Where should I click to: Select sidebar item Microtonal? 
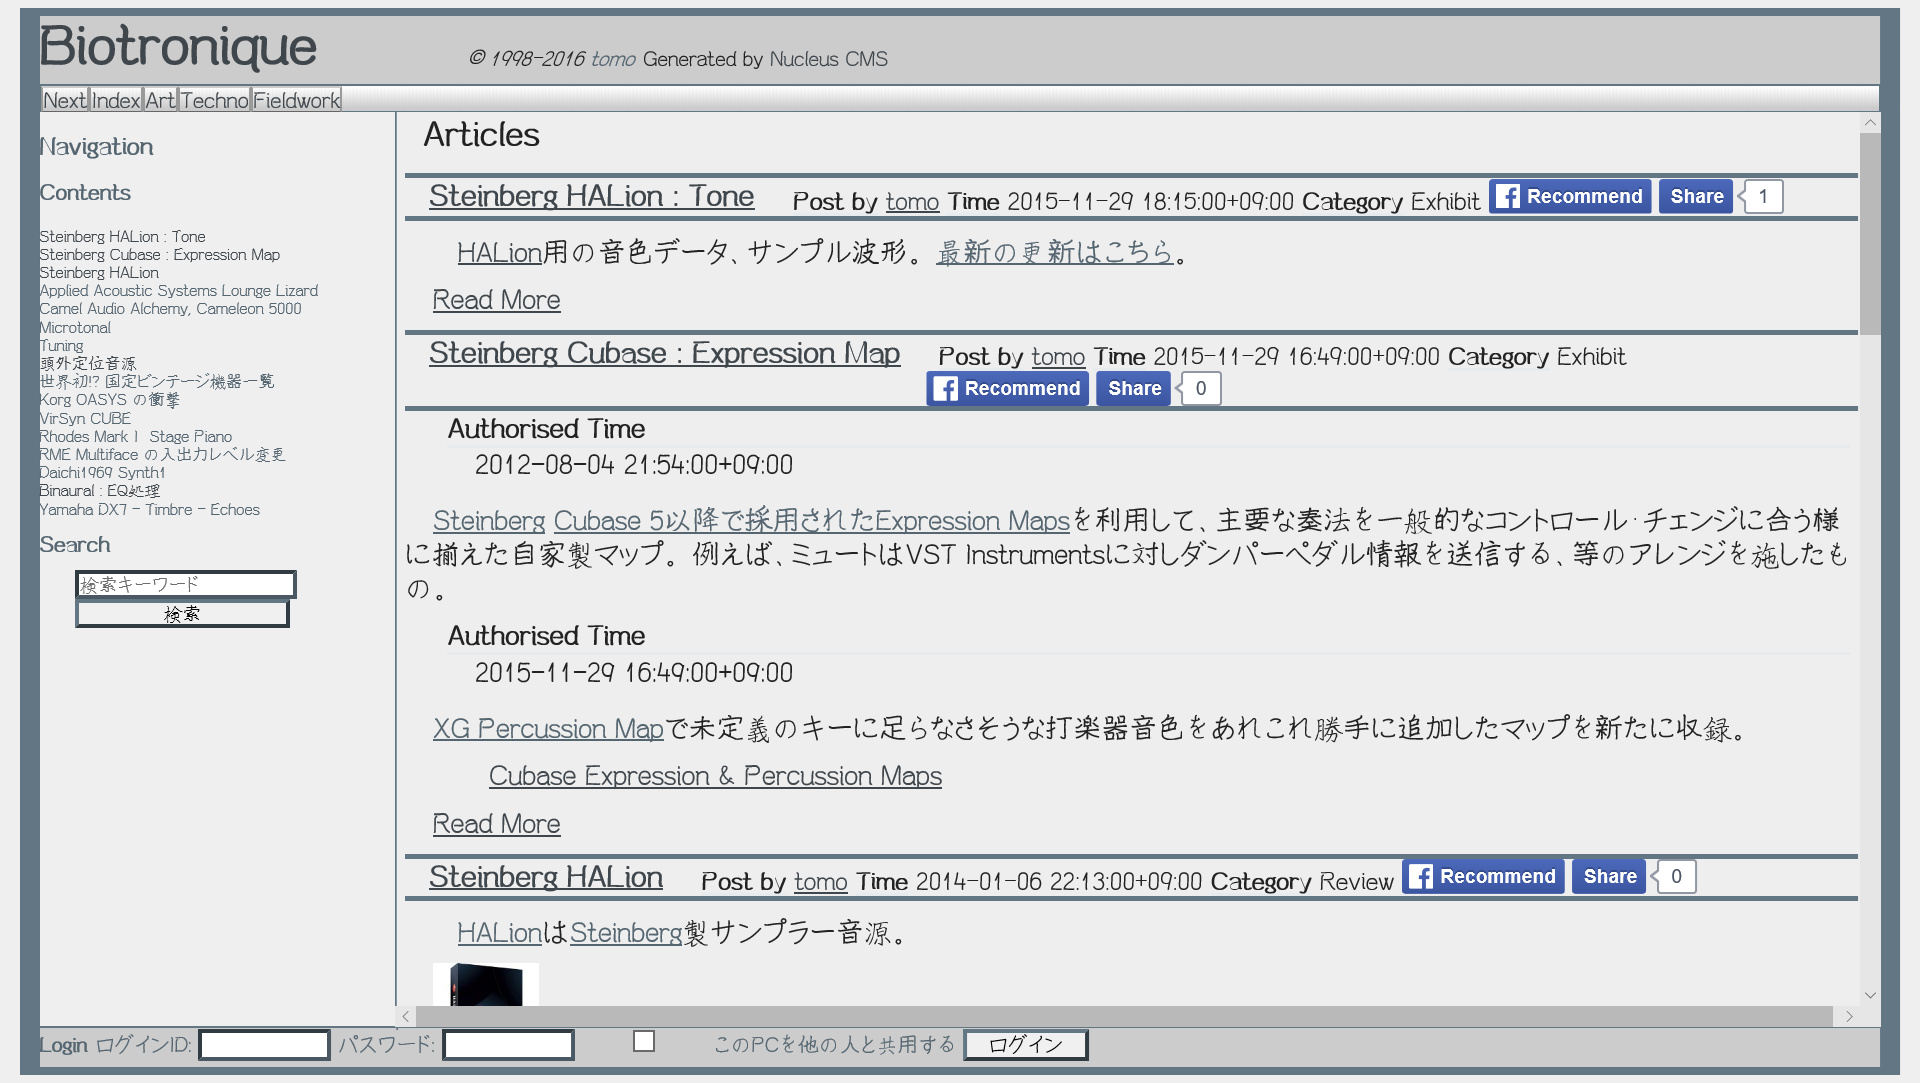(x=75, y=328)
